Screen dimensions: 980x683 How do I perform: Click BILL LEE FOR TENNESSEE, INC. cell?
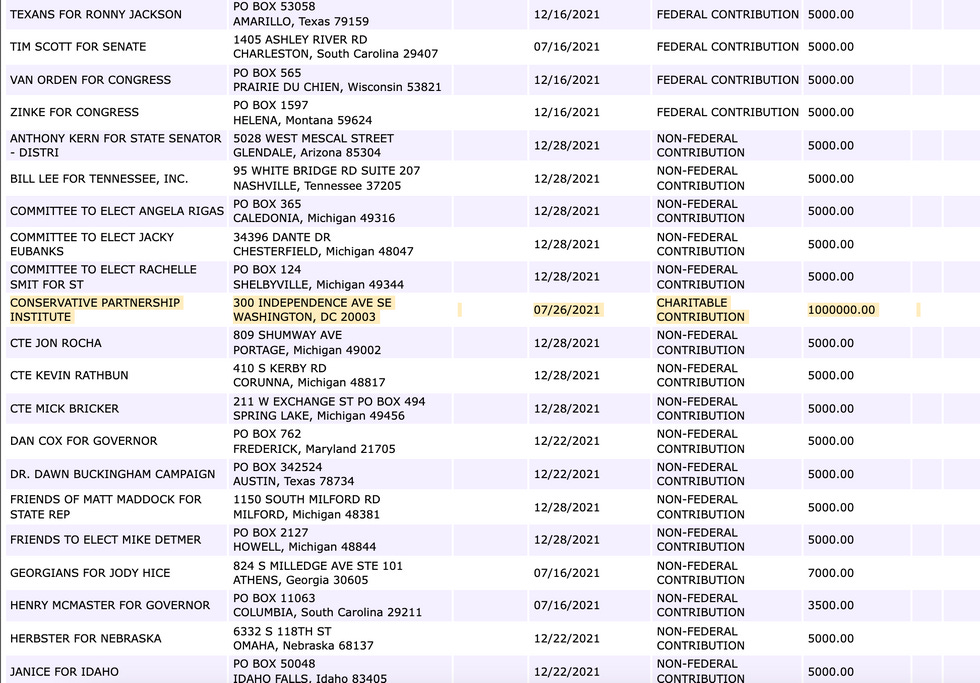(99, 179)
